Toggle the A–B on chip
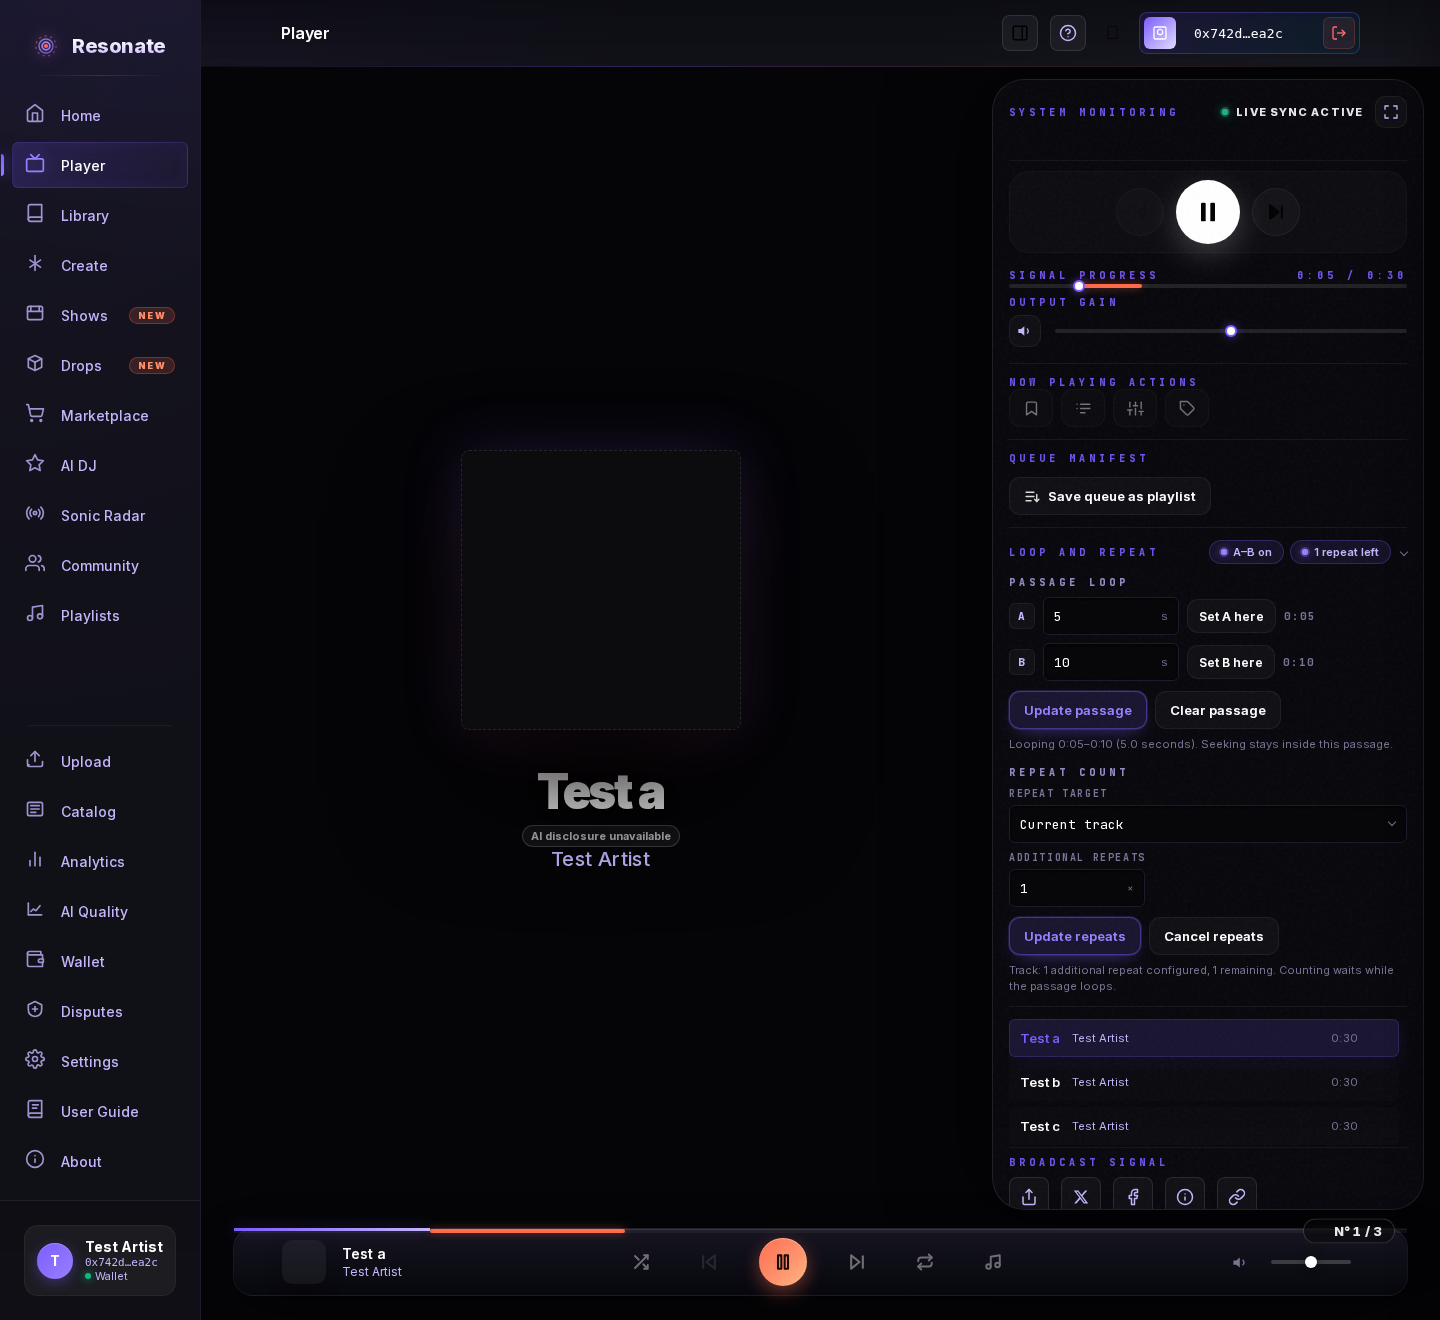 coord(1246,552)
